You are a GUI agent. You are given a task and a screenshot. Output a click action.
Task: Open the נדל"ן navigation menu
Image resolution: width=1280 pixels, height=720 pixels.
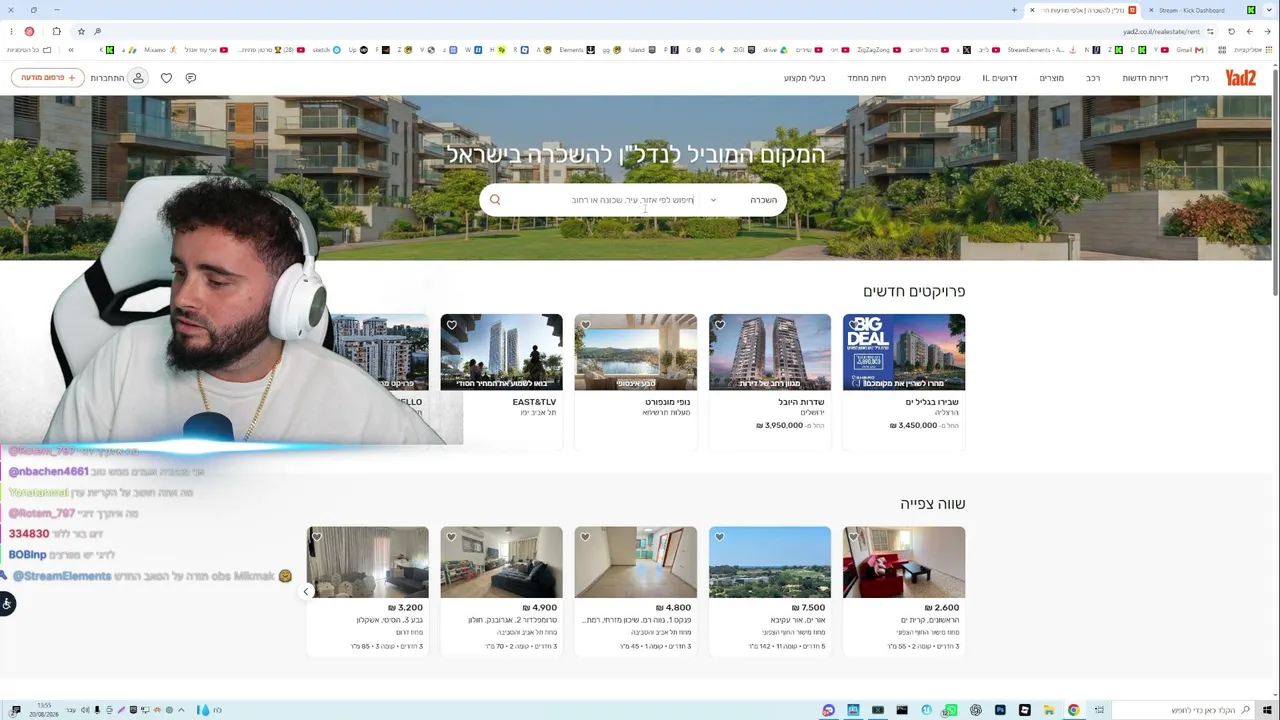1199,78
